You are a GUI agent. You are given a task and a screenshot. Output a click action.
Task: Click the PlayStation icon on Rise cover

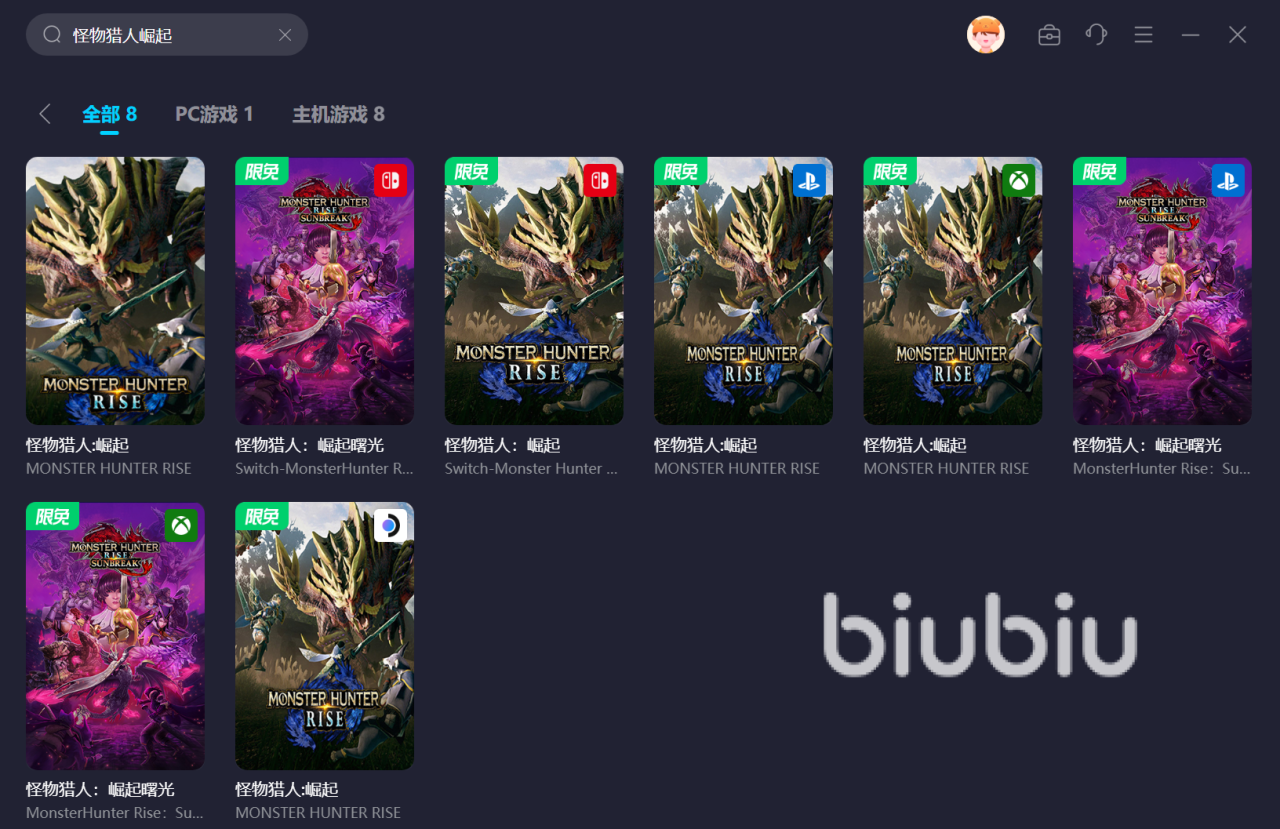coord(810,180)
